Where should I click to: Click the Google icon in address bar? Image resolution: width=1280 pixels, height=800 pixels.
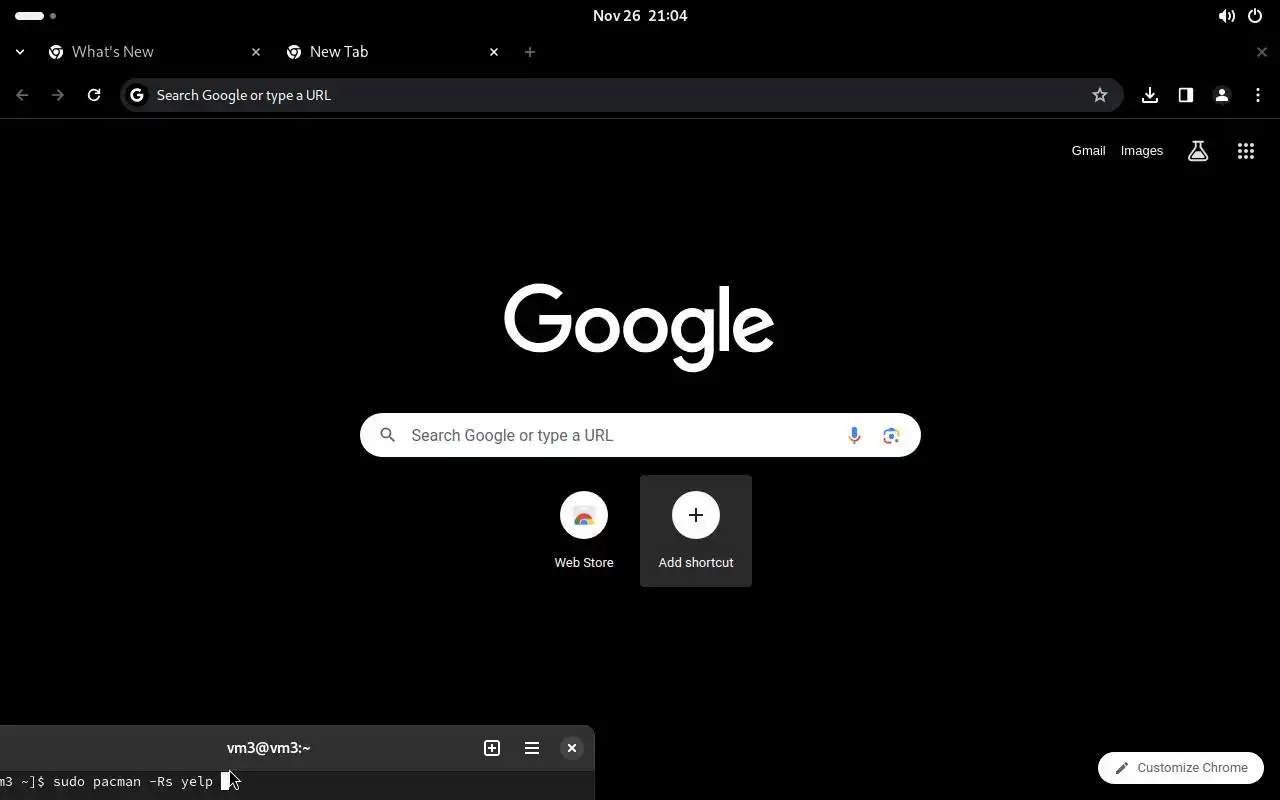[137, 95]
